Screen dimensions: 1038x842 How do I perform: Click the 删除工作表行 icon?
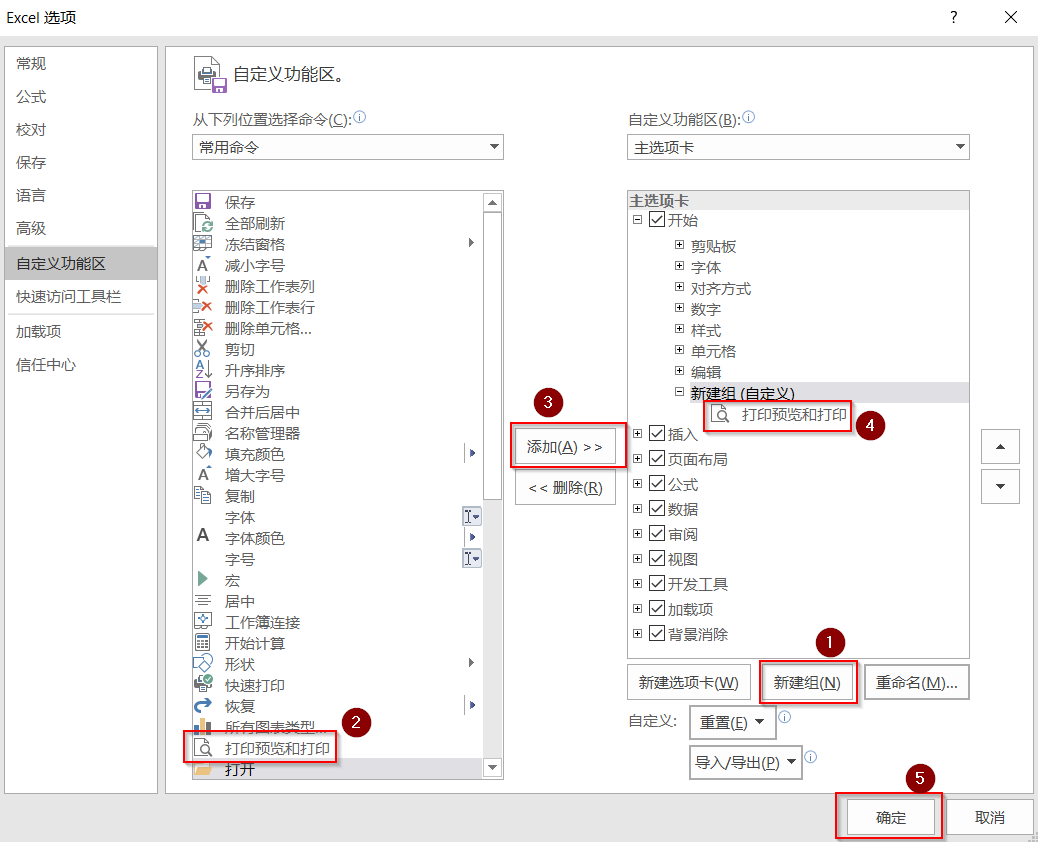(x=203, y=306)
